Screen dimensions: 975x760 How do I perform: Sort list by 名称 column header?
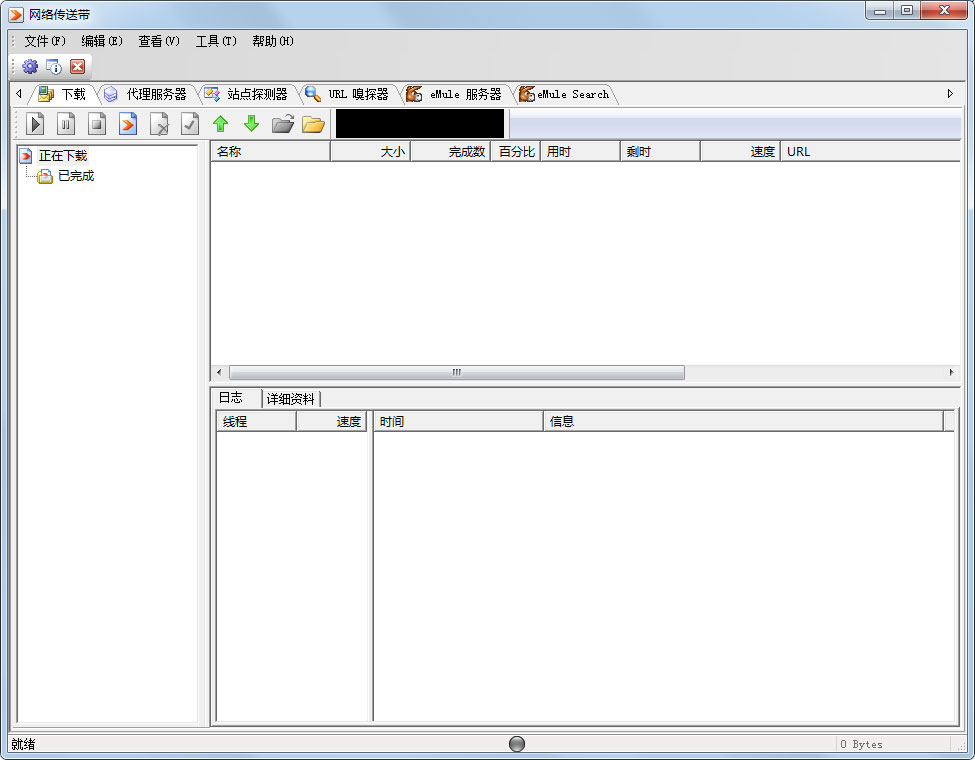(x=270, y=152)
